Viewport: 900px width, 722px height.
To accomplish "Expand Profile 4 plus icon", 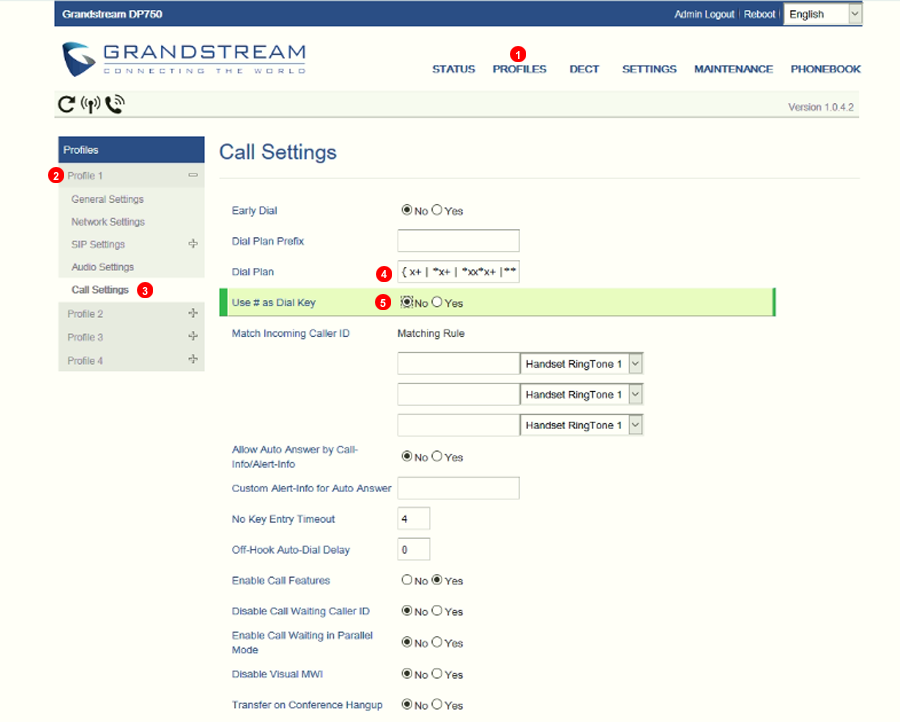I will 193,359.
